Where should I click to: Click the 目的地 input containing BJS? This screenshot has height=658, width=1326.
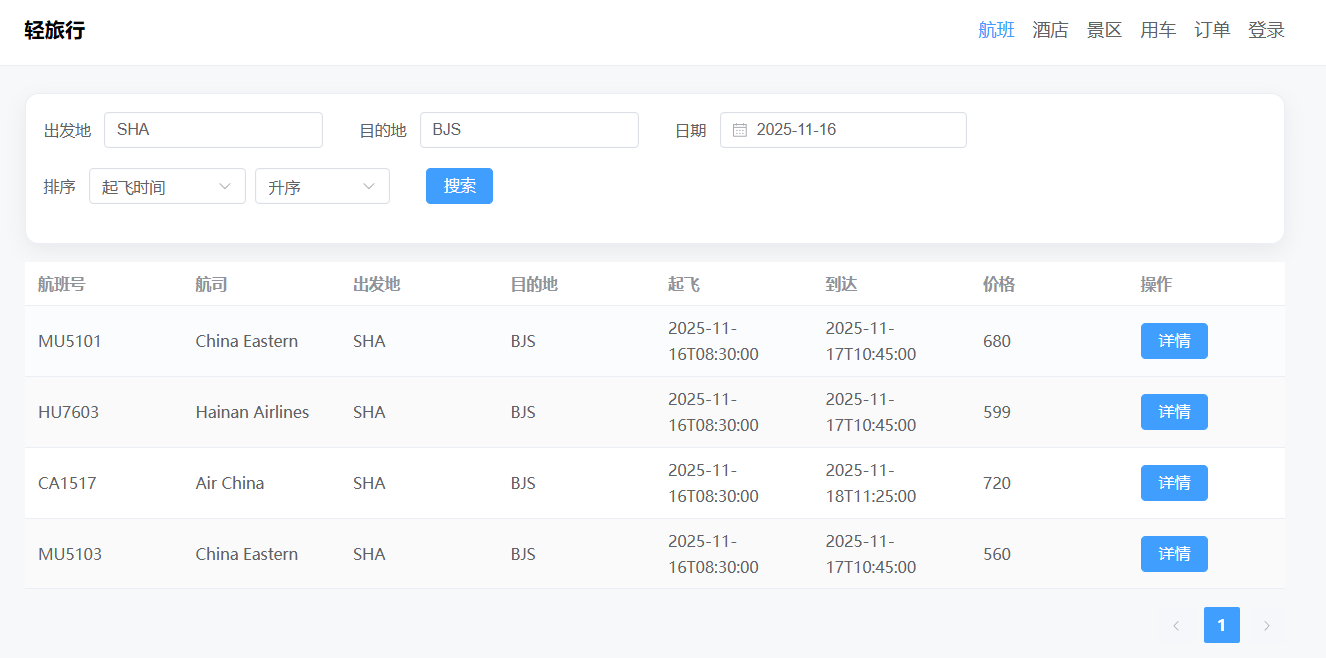coord(529,130)
